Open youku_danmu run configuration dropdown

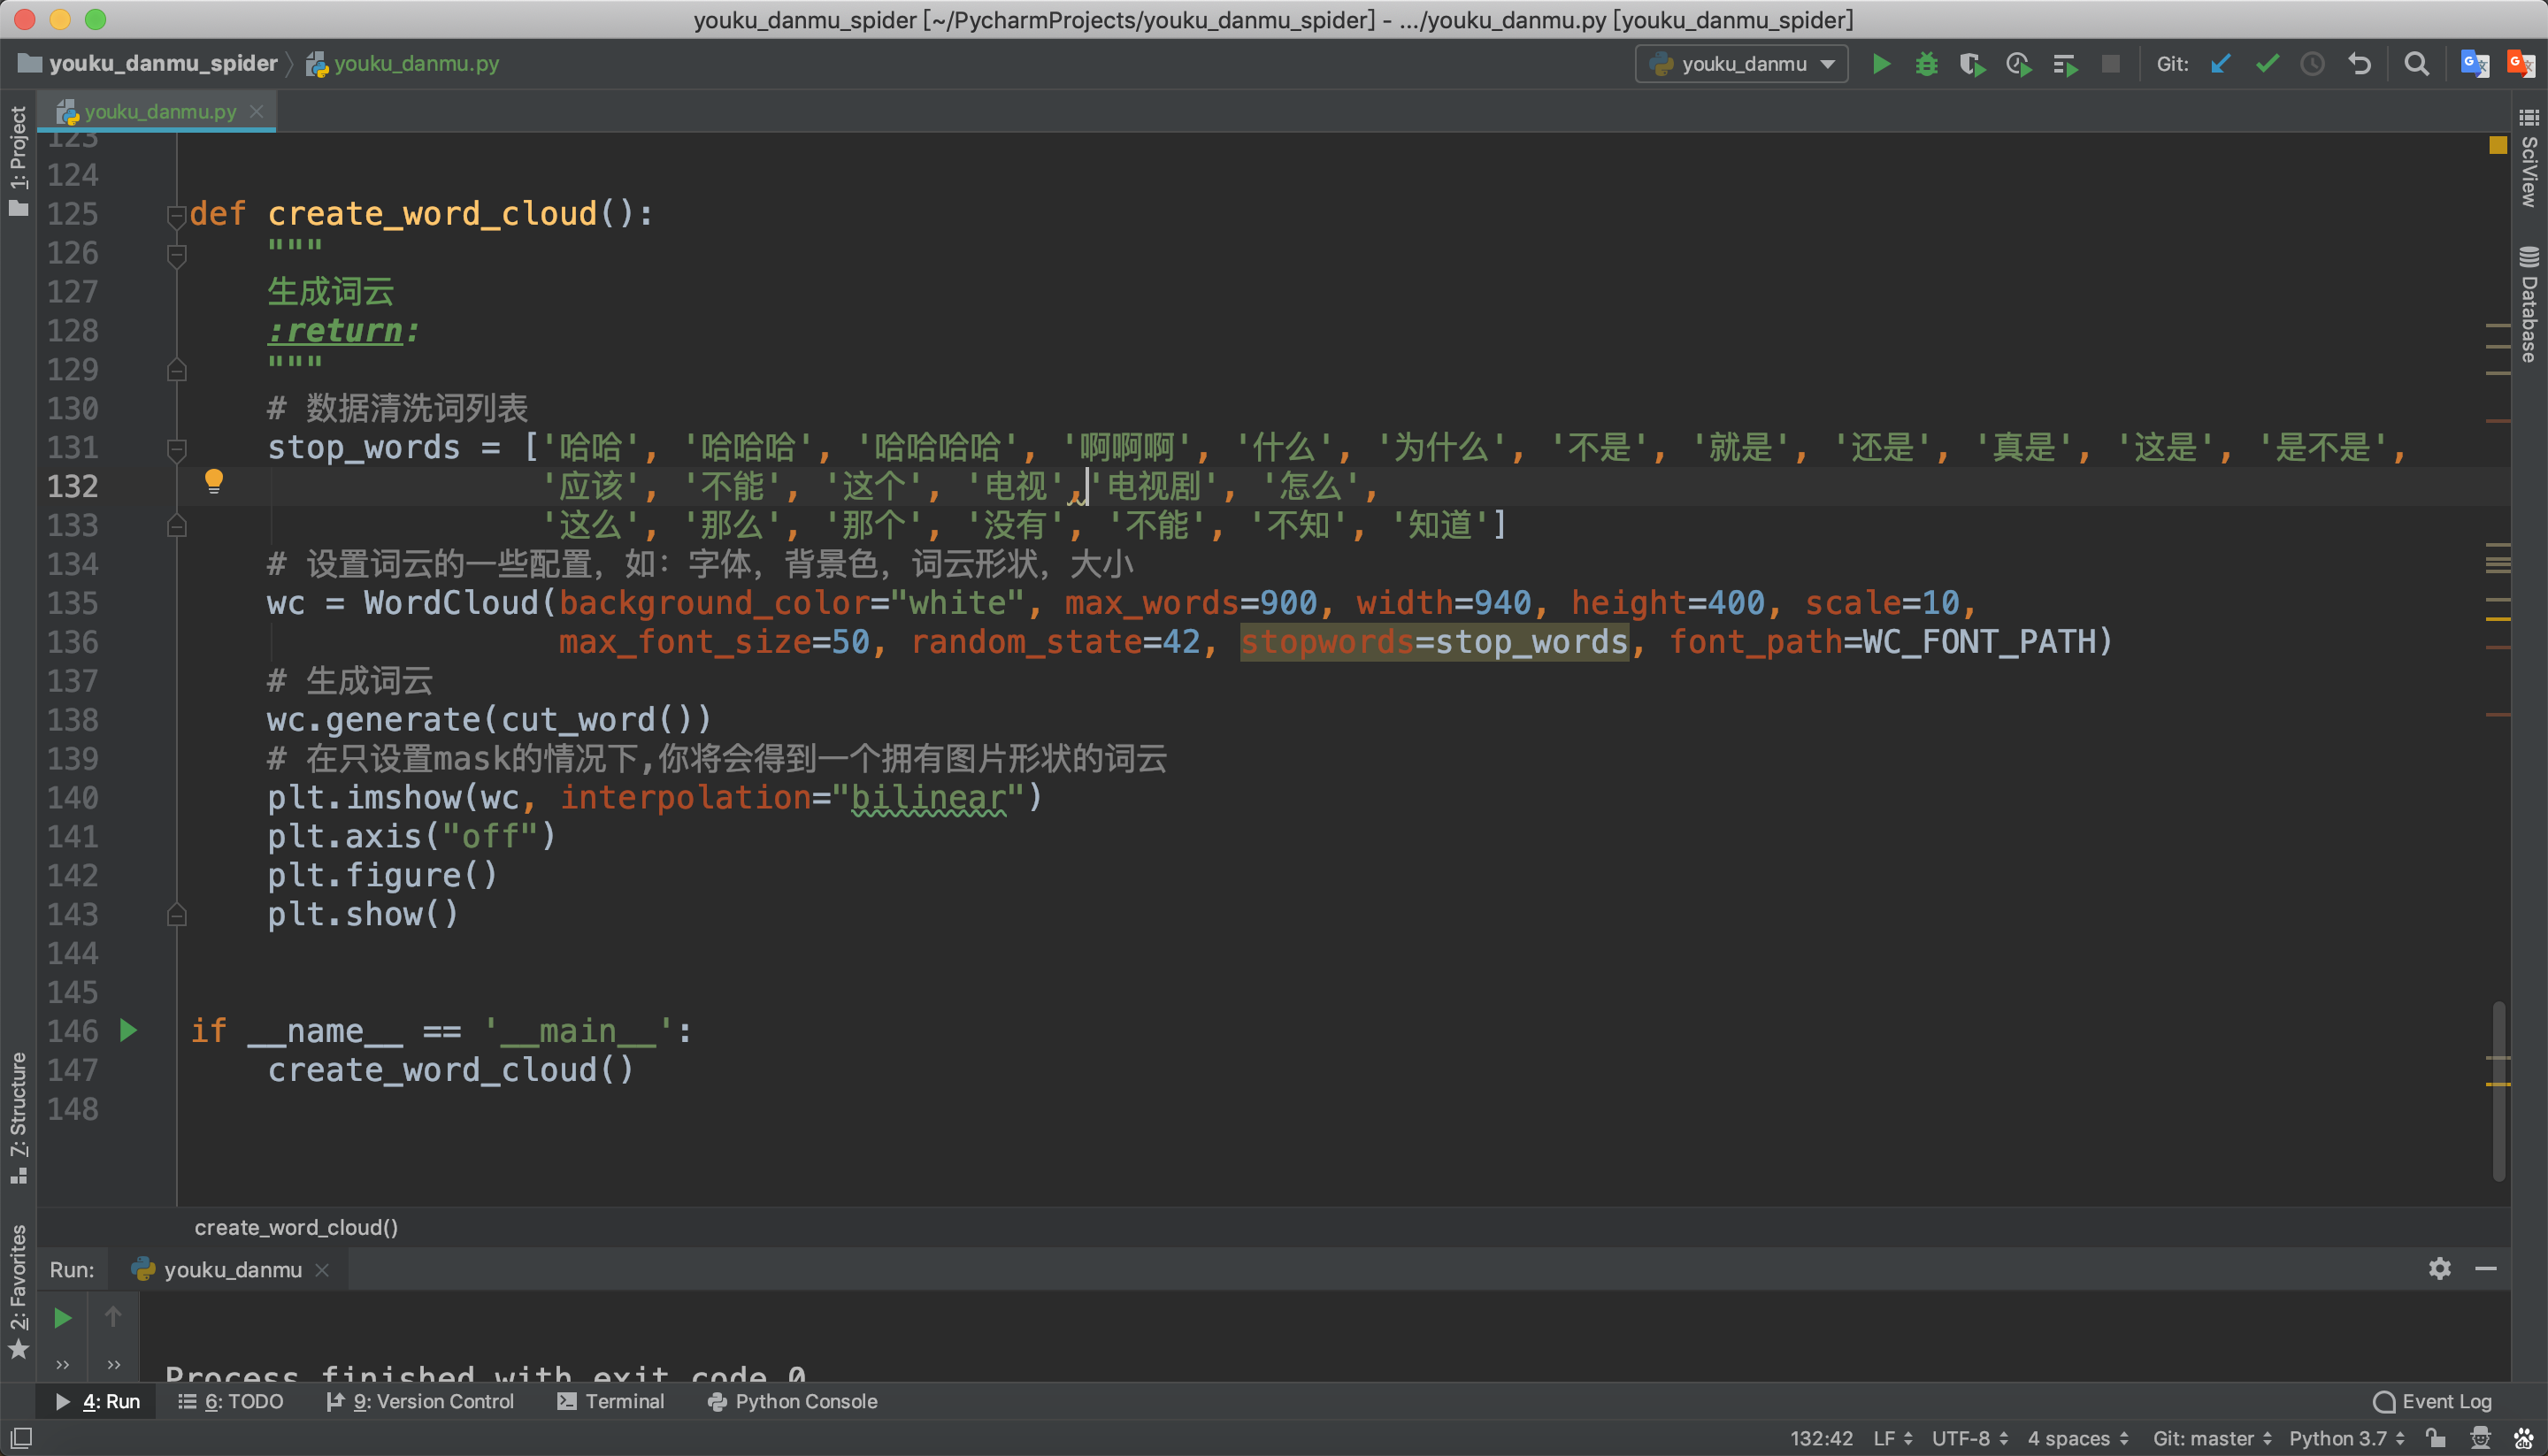tap(1742, 64)
